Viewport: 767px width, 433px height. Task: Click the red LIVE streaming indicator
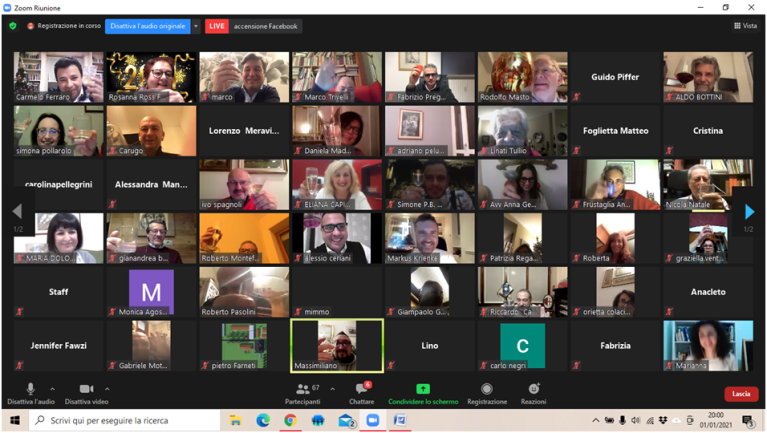coord(217,26)
